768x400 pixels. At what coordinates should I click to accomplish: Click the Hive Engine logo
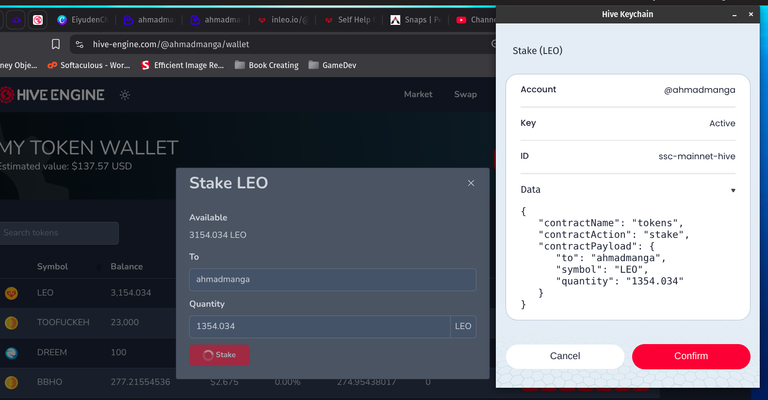point(52,95)
